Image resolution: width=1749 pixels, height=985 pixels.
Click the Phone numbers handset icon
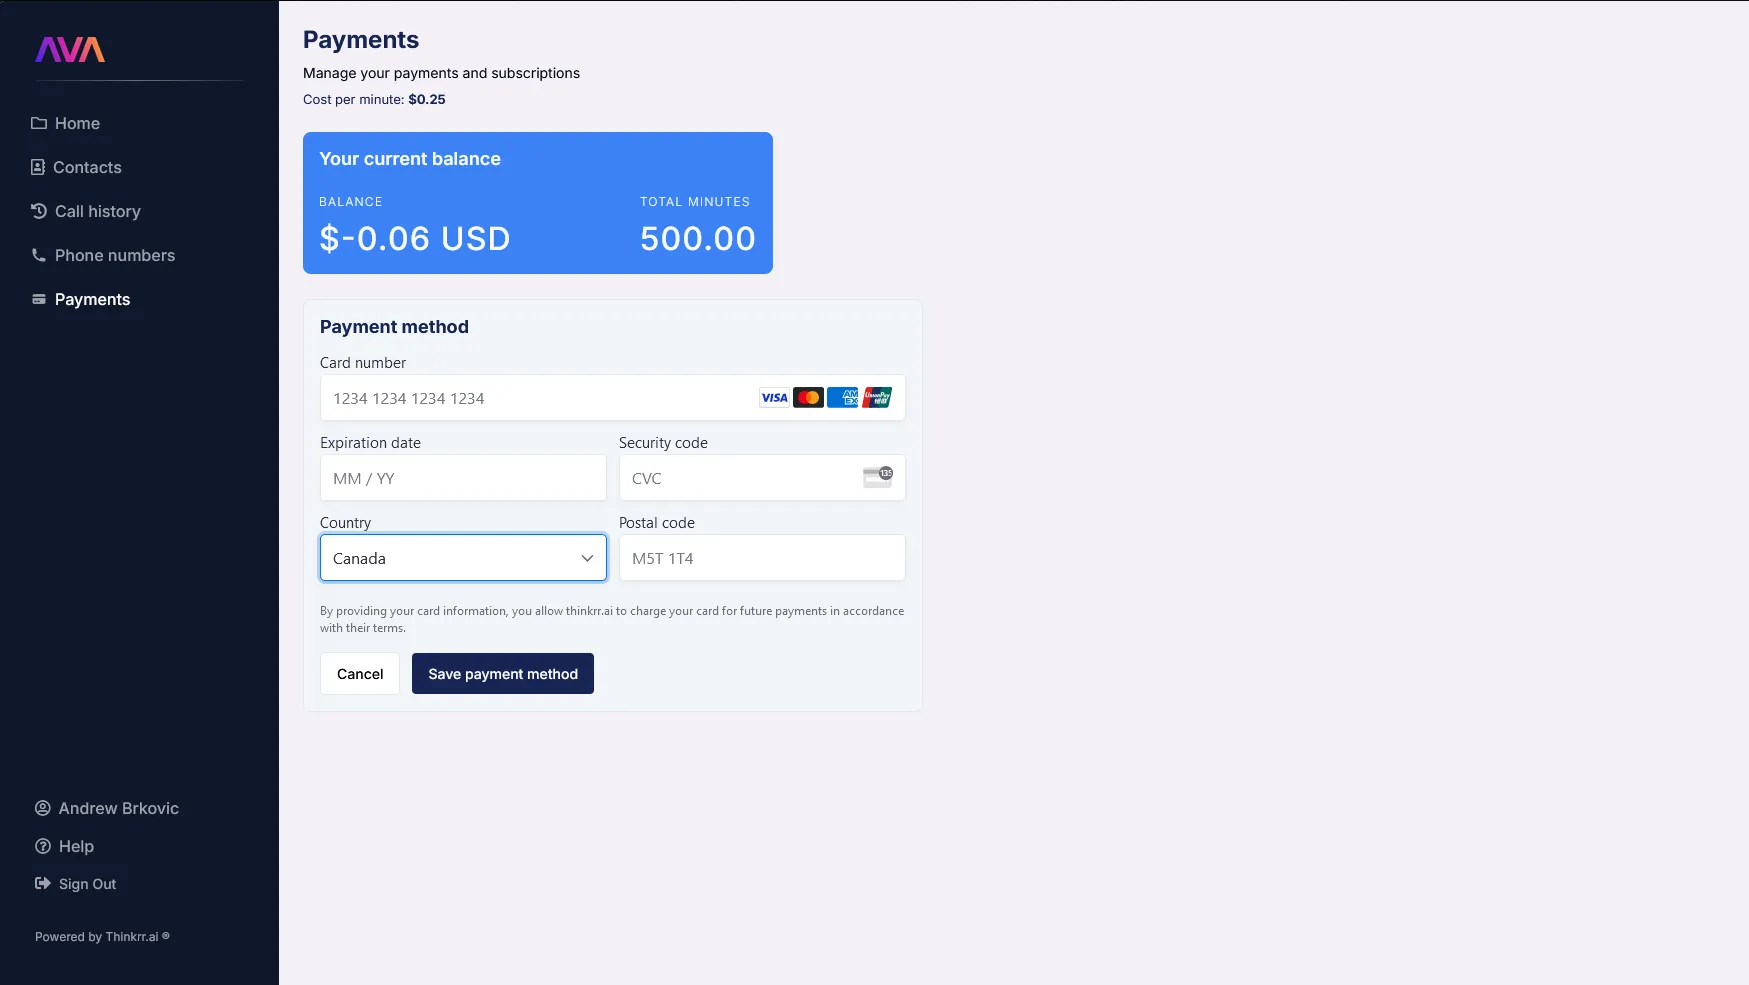click(x=39, y=255)
